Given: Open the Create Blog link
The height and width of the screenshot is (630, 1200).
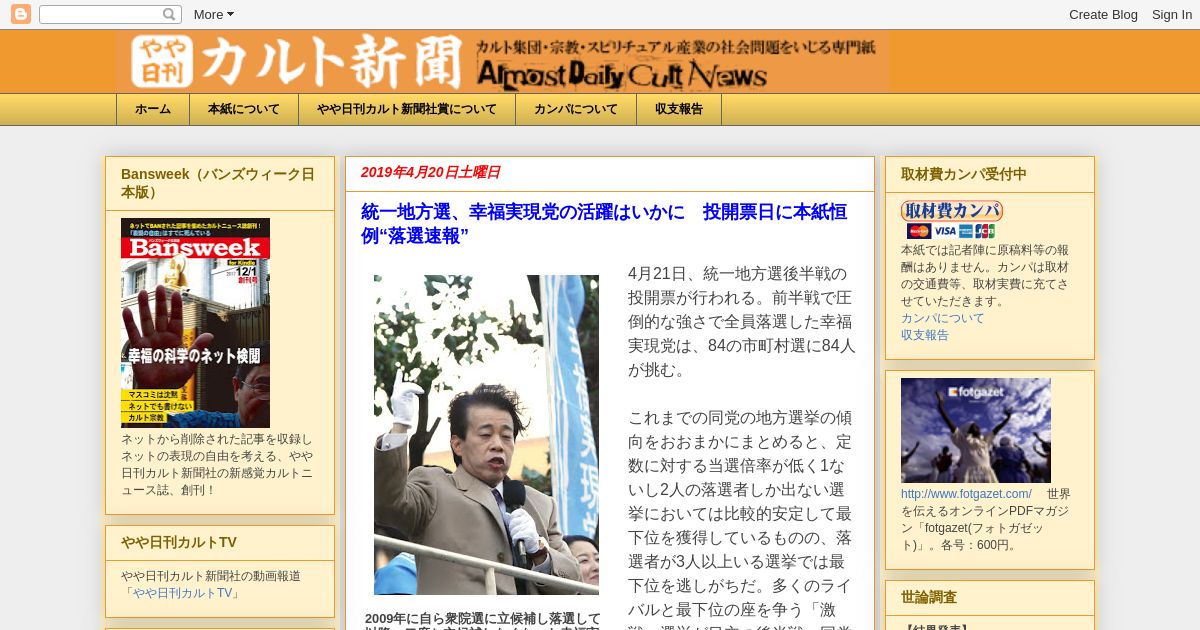Looking at the screenshot, I should tap(1103, 14).
